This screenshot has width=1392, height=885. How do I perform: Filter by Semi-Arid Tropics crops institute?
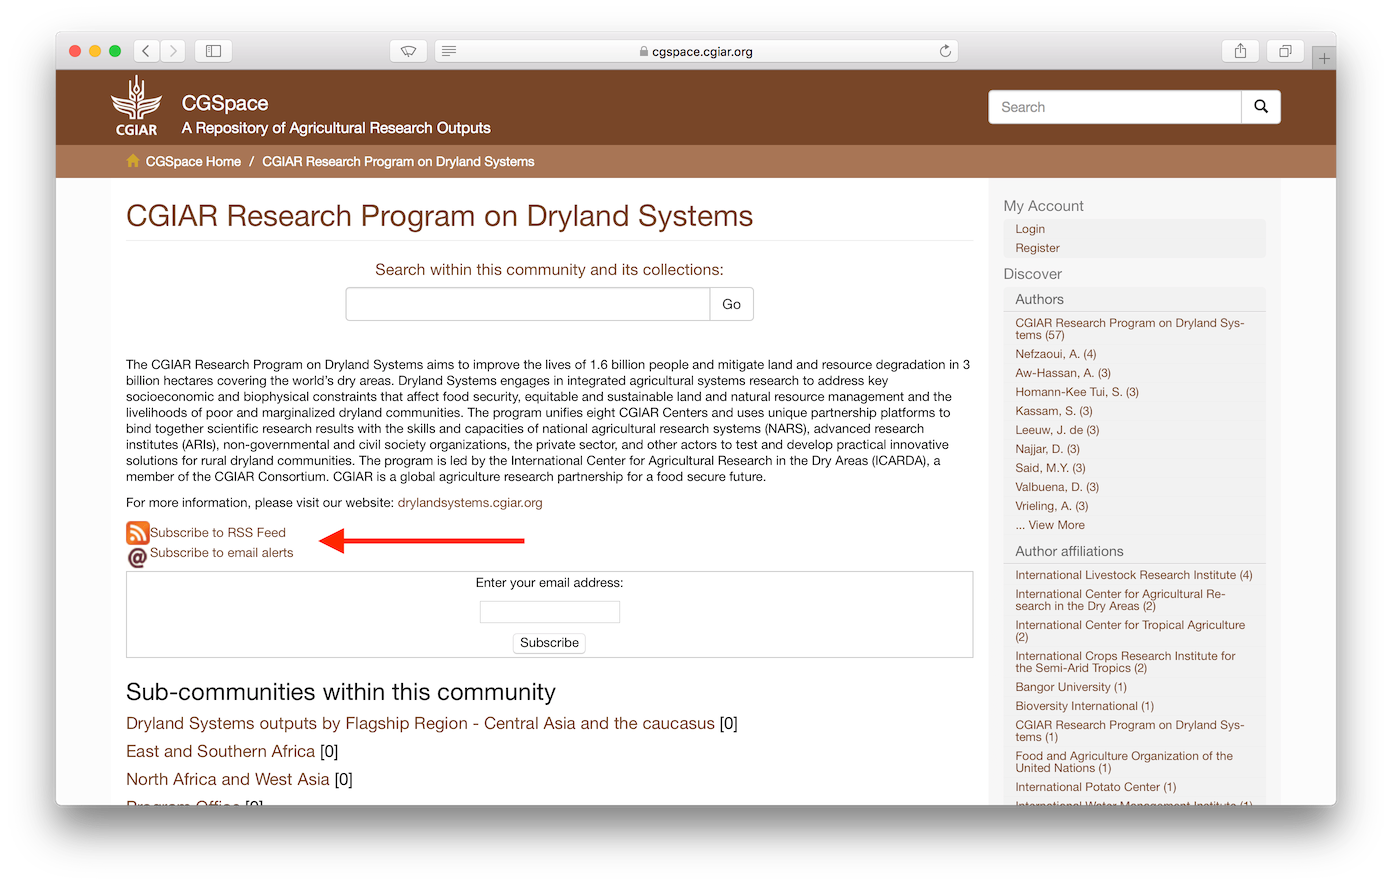click(x=1125, y=662)
